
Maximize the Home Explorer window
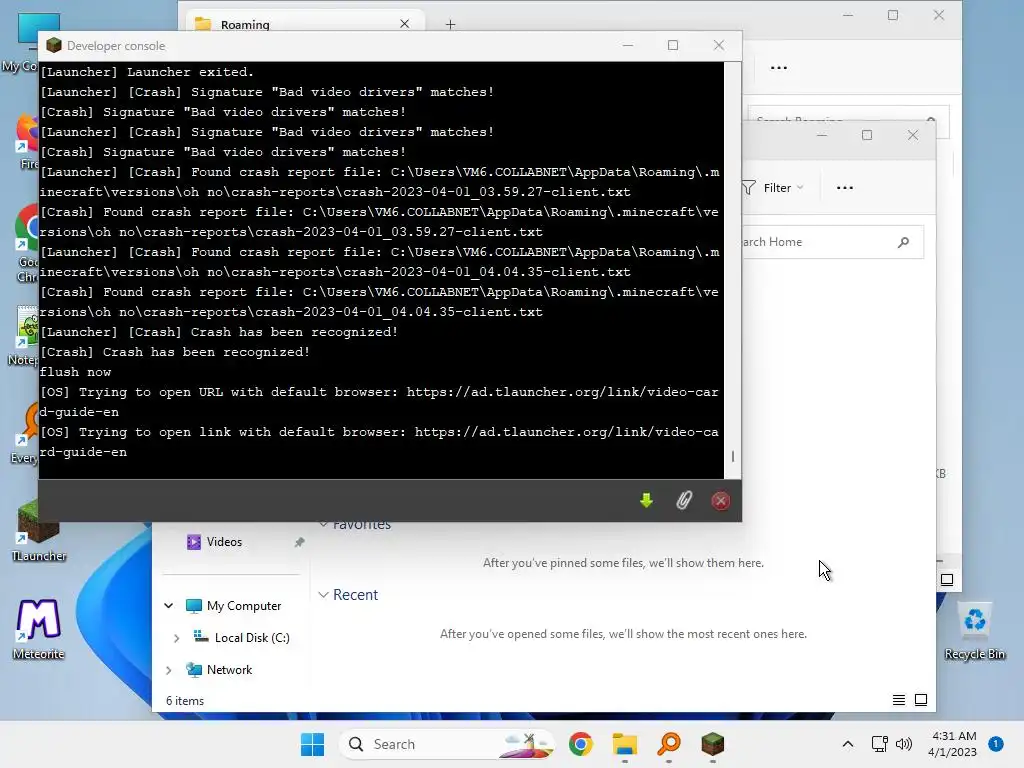click(867, 135)
